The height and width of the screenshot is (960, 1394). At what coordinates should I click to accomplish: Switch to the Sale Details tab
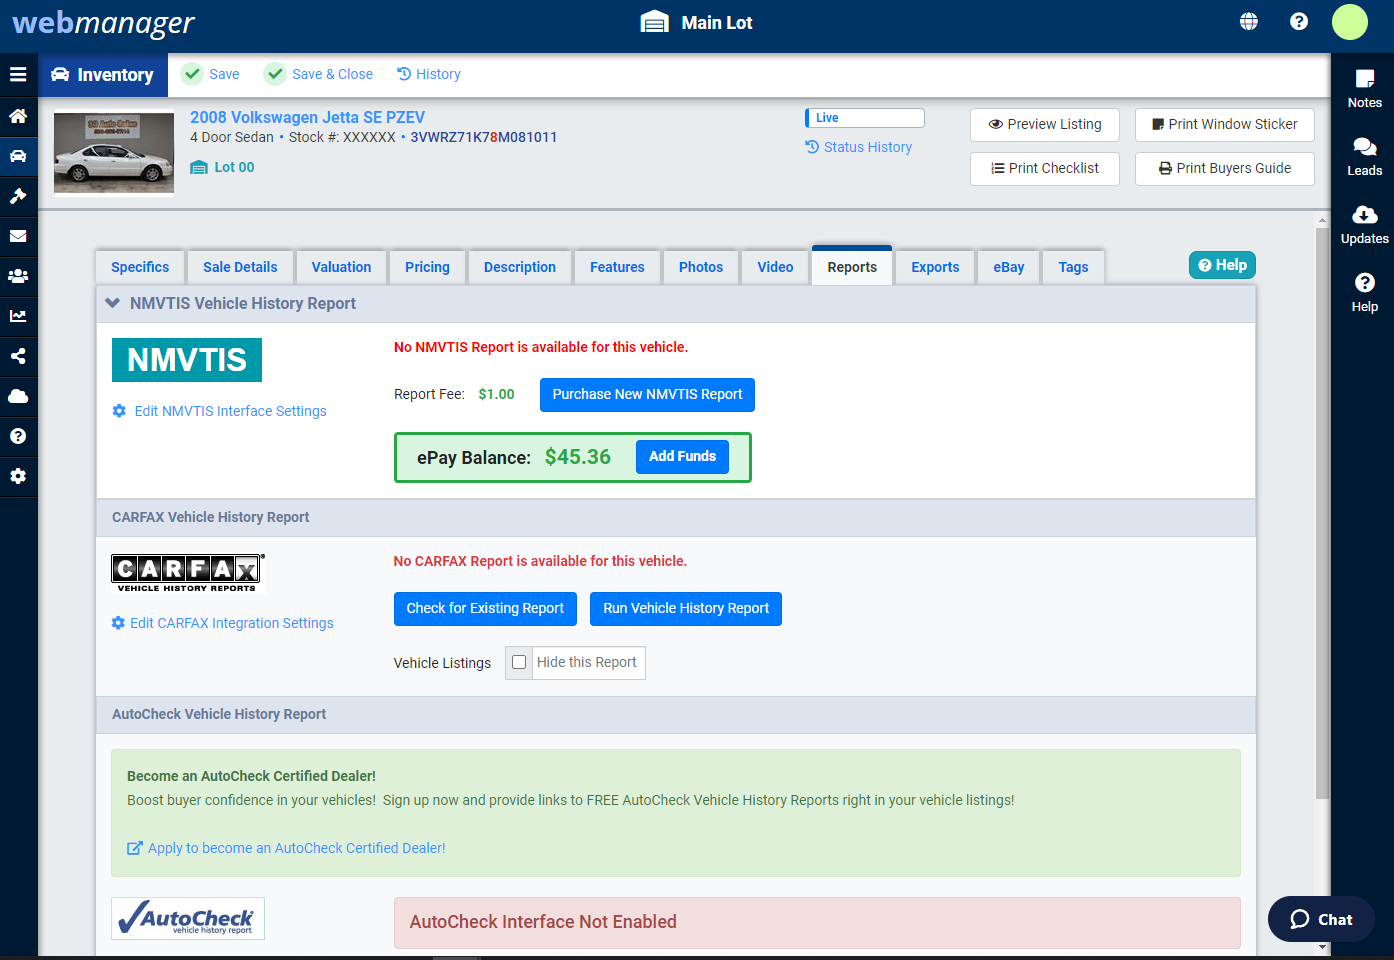[240, 267]
